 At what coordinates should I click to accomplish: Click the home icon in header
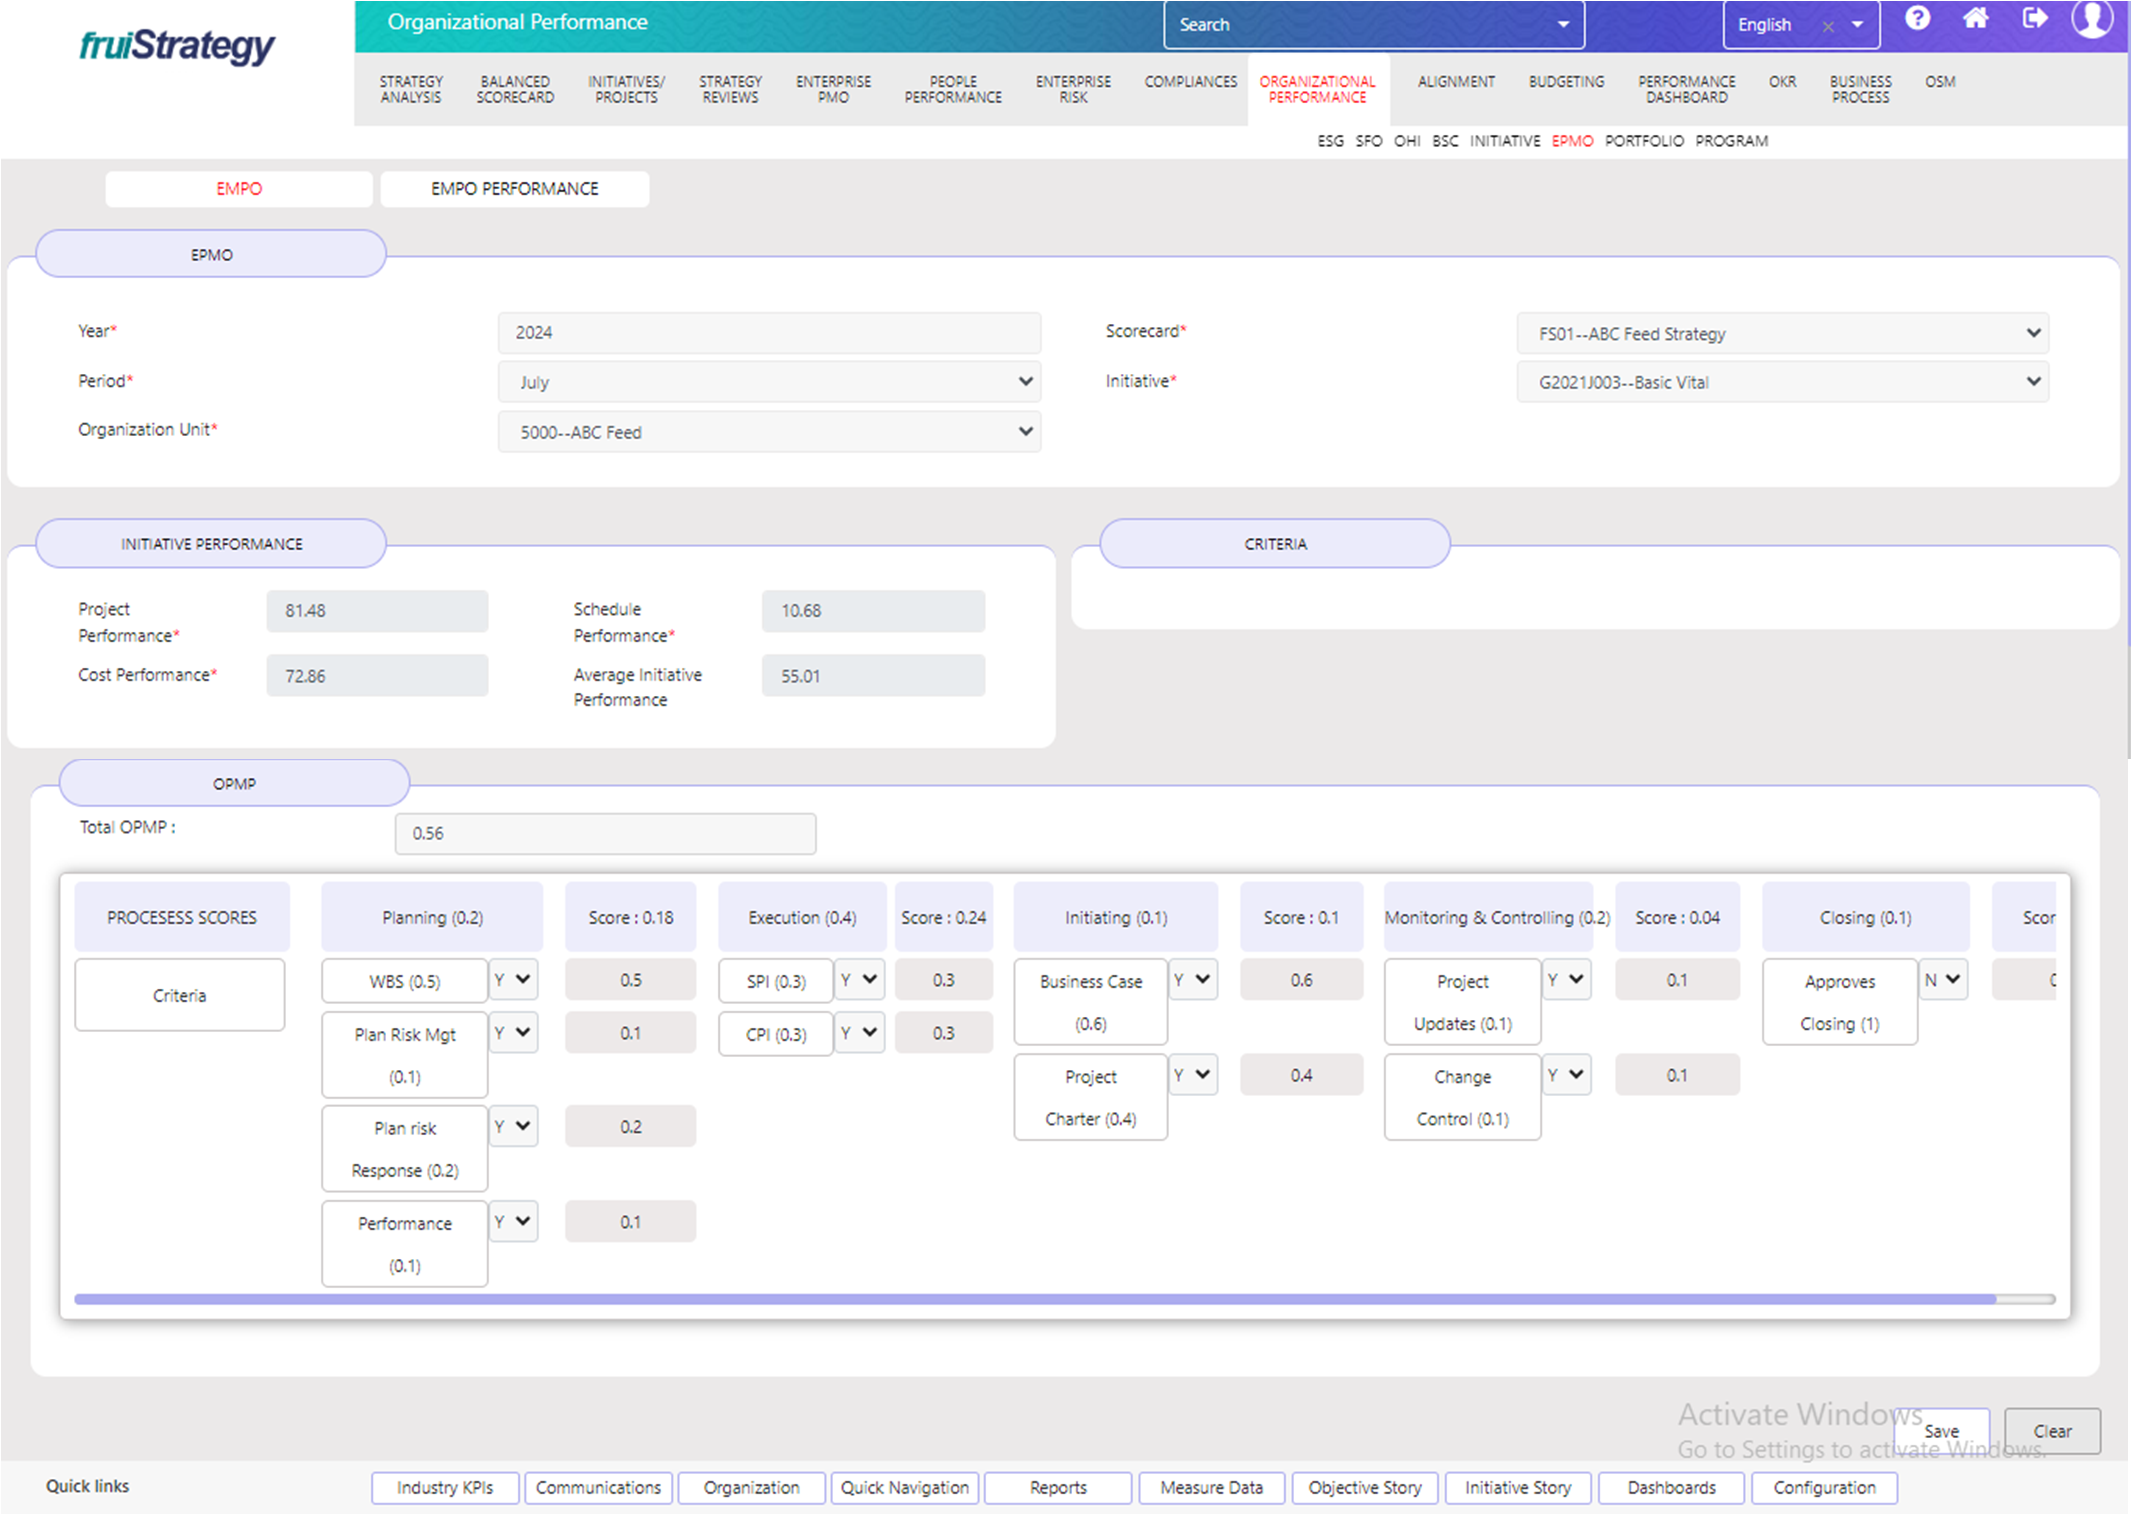[x=1975, y=19]
